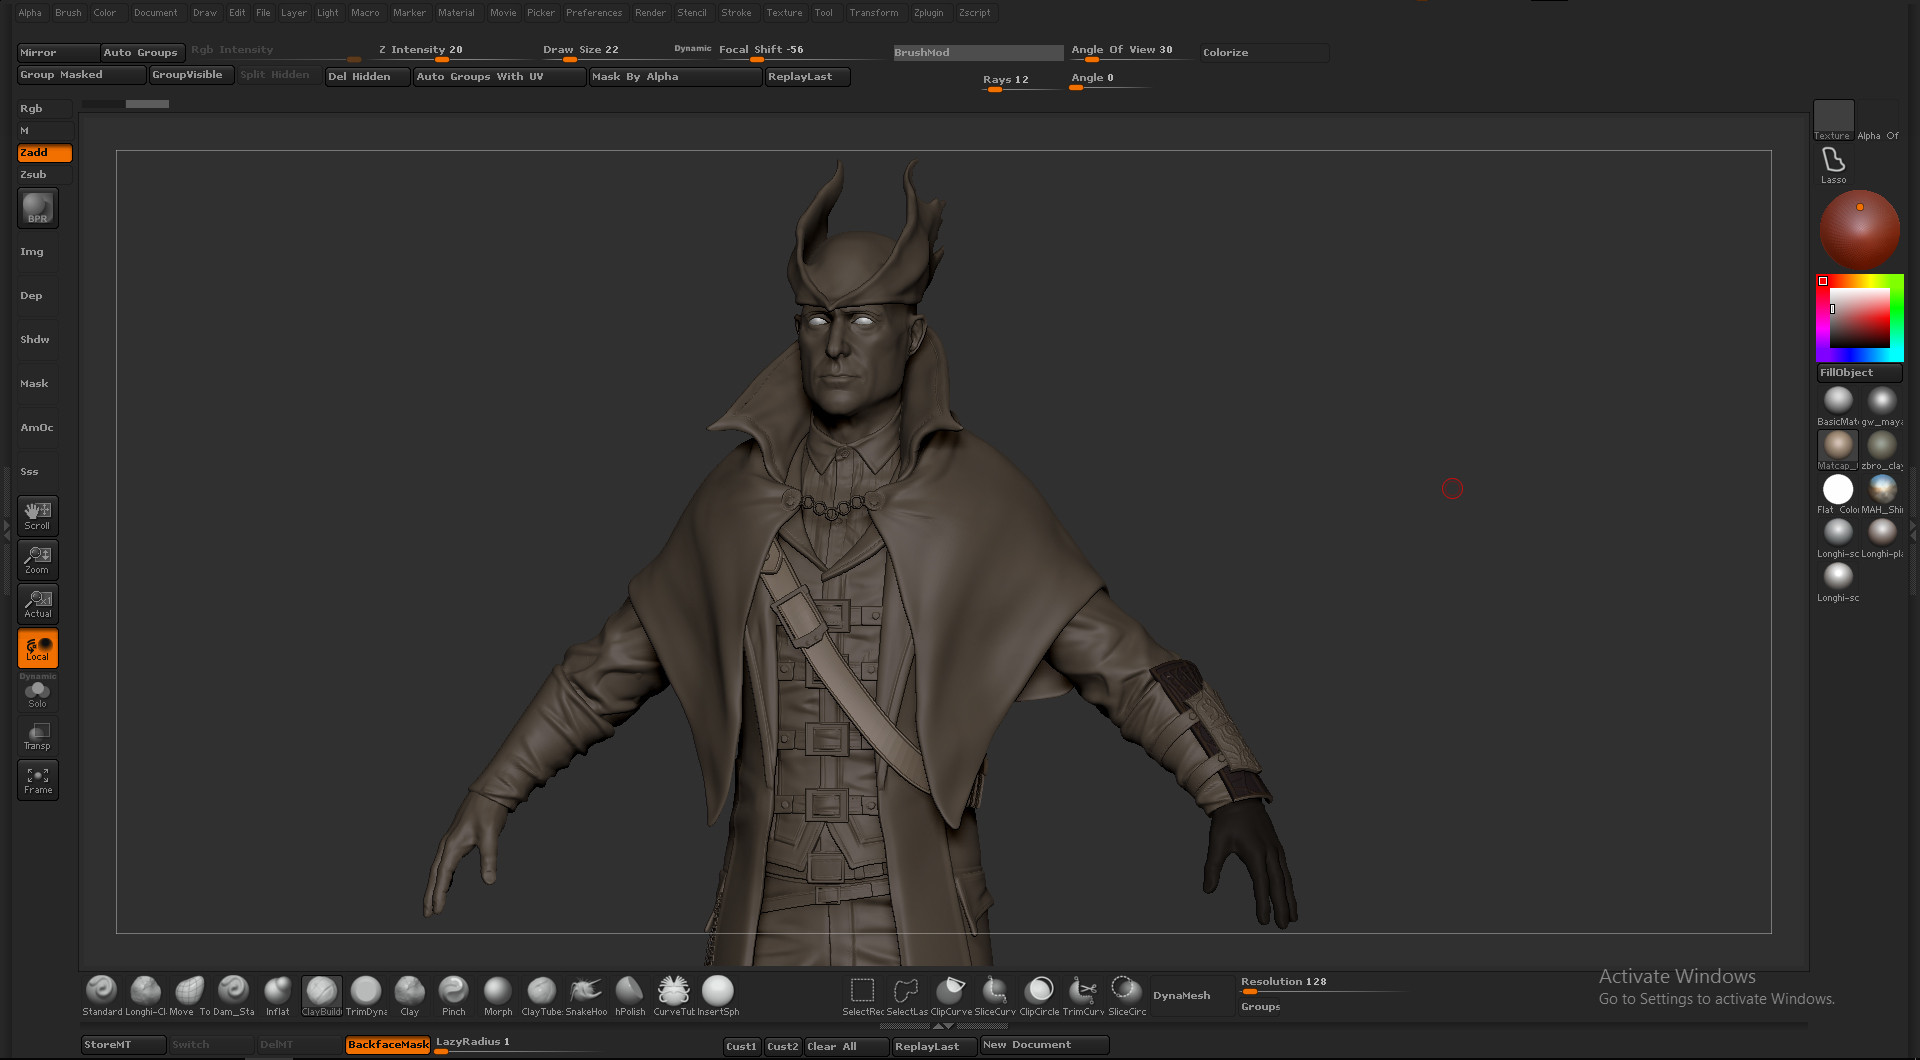Open the Tool menu
Screen dimensions: 1920x1060
823,13
